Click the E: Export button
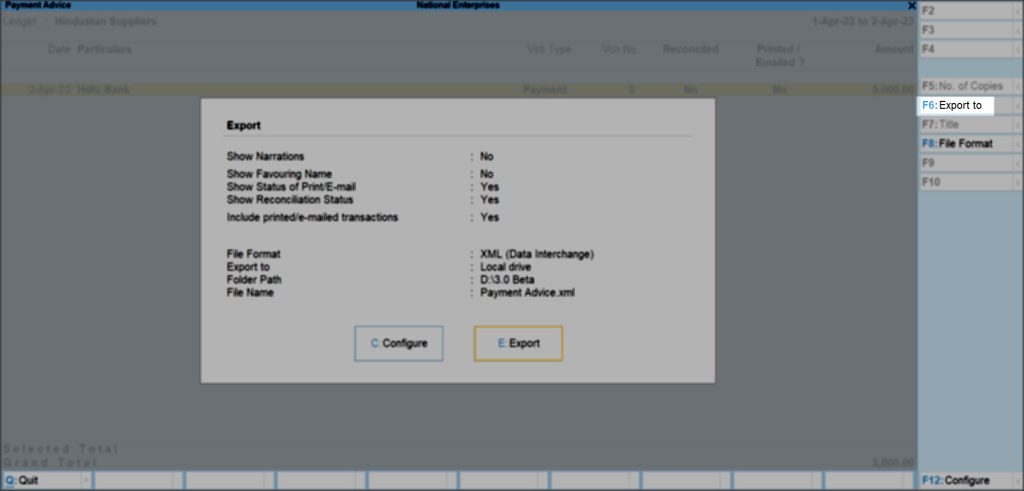1024x491 pixels. coord(518,343)
